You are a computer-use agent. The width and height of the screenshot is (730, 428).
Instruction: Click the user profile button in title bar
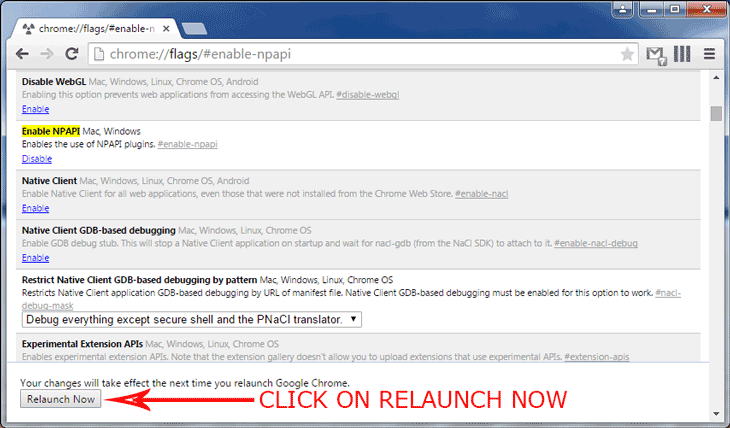click(622, 8)
